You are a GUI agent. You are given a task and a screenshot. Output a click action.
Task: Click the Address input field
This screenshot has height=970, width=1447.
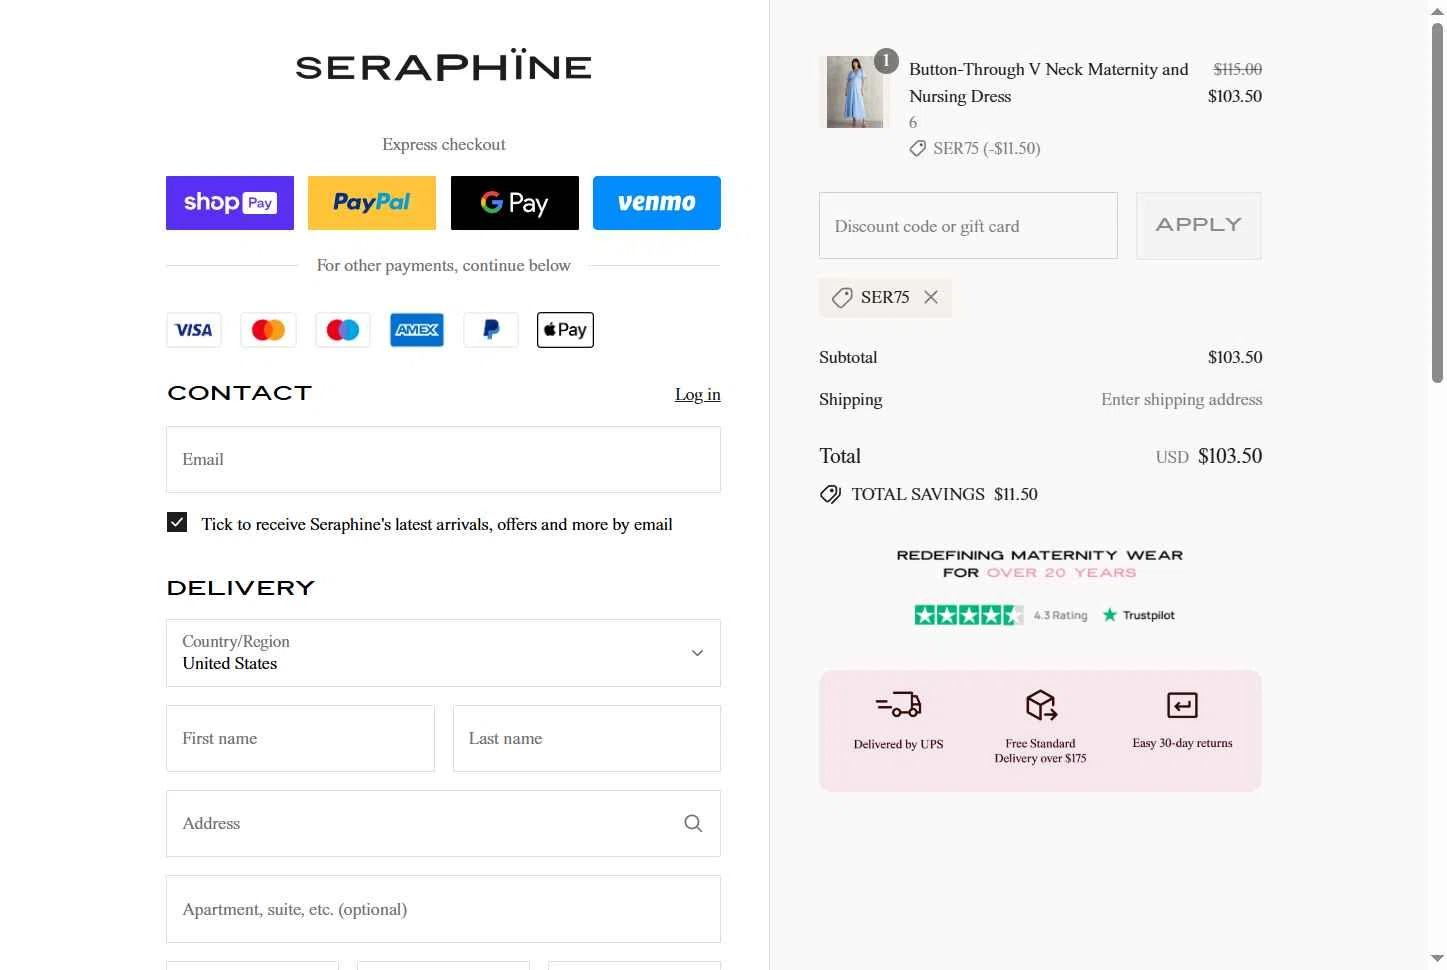443,824
